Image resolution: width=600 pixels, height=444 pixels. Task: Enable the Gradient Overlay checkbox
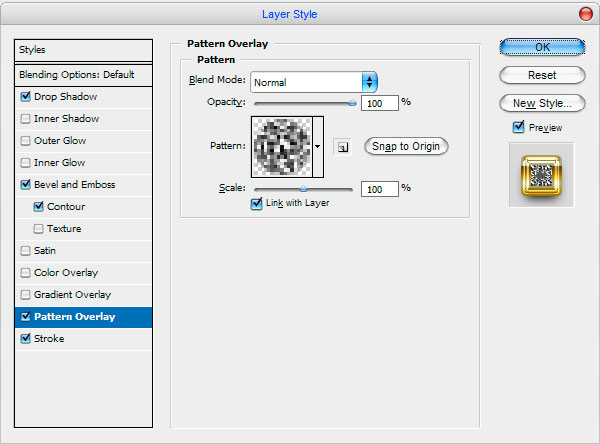tap(26, 295)
